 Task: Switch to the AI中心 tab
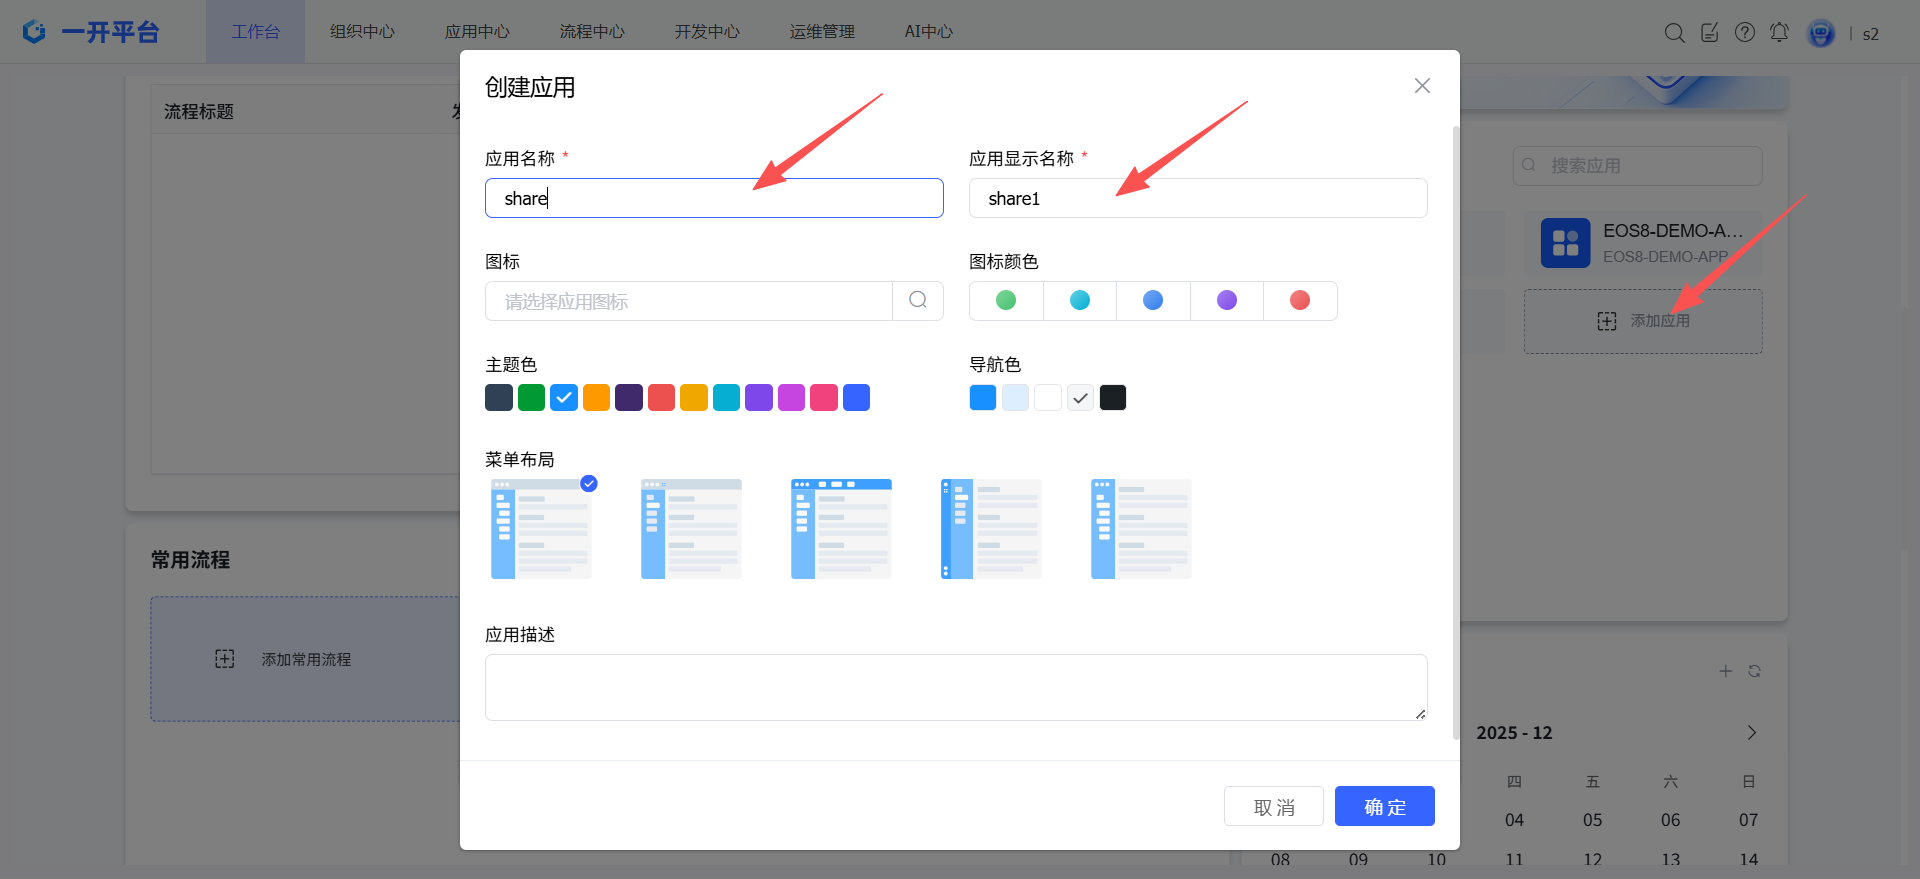(928, 32)
